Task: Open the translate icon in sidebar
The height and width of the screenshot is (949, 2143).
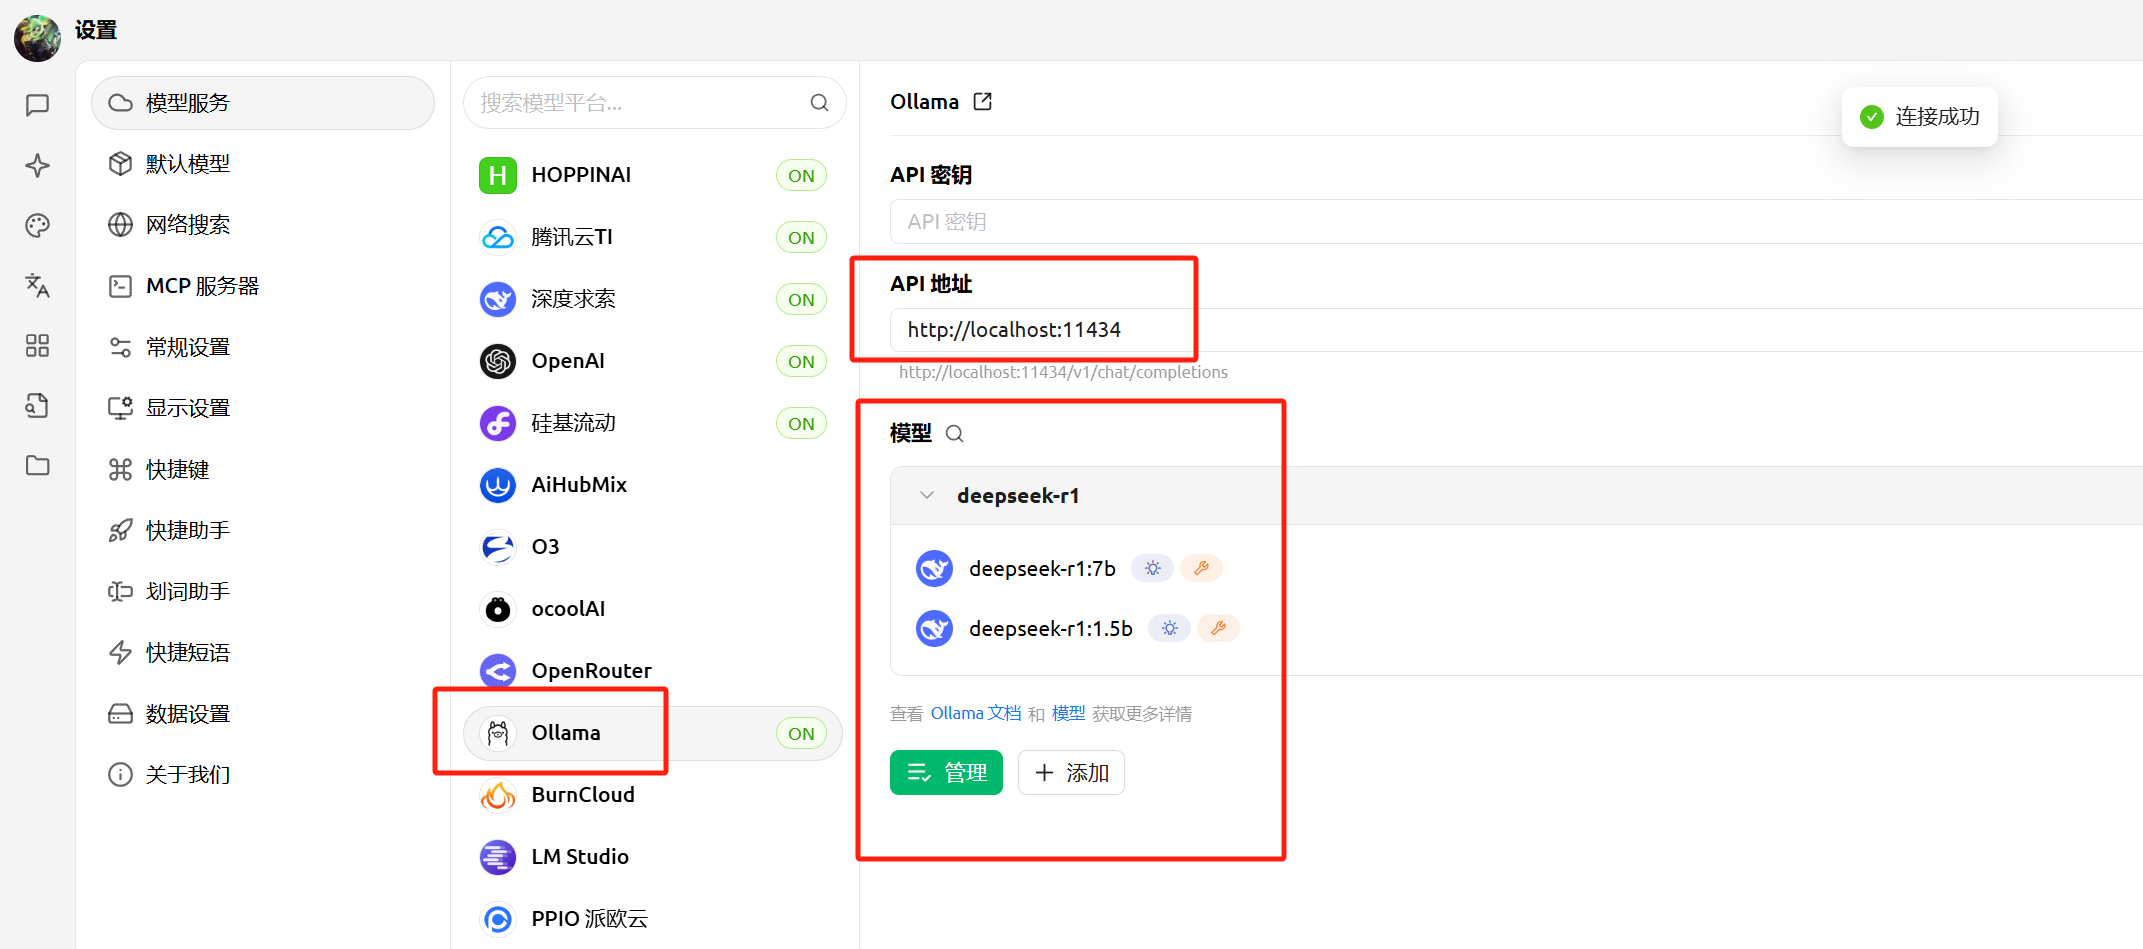Action: coord(37,286)
